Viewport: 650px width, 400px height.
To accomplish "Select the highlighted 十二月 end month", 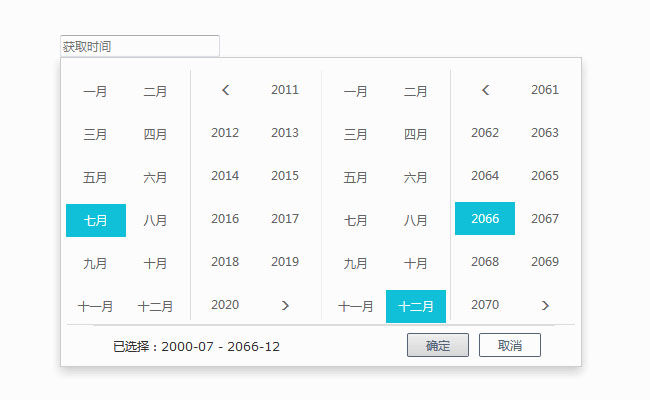I will click(x=416, y=306).
